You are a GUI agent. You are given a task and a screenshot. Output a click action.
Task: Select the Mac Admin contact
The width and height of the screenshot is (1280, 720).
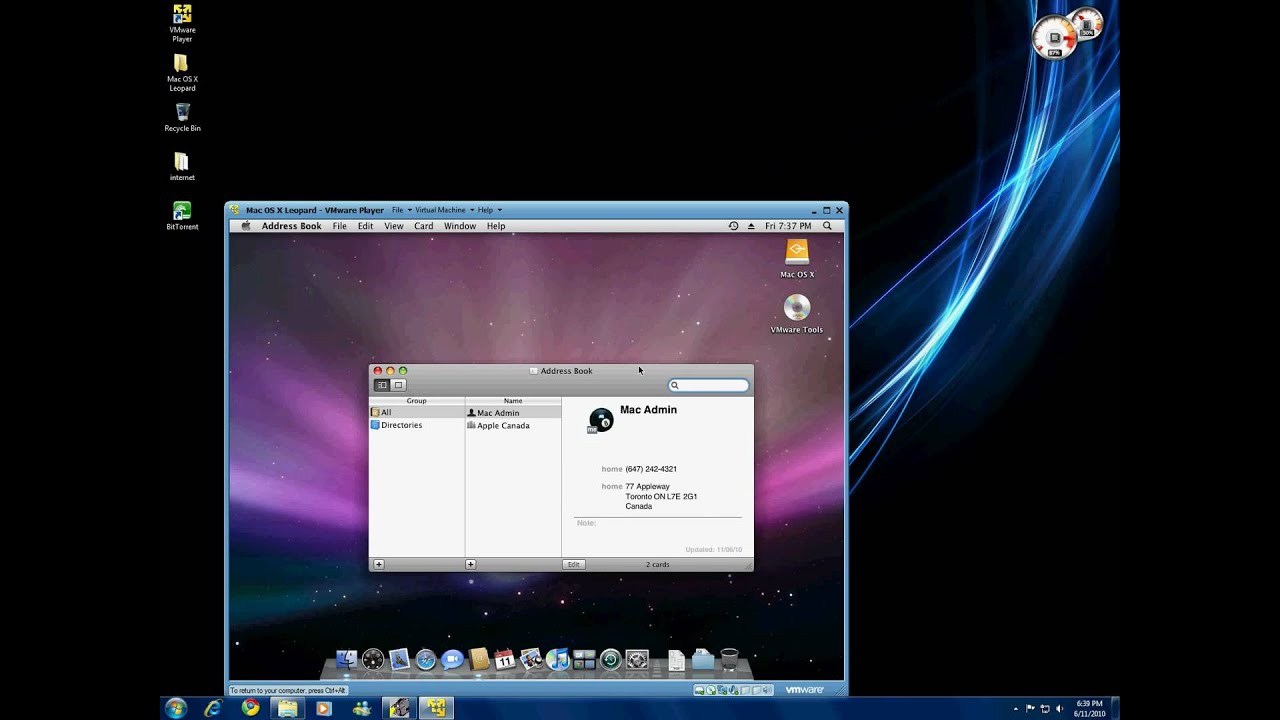(x=513, y=412)
